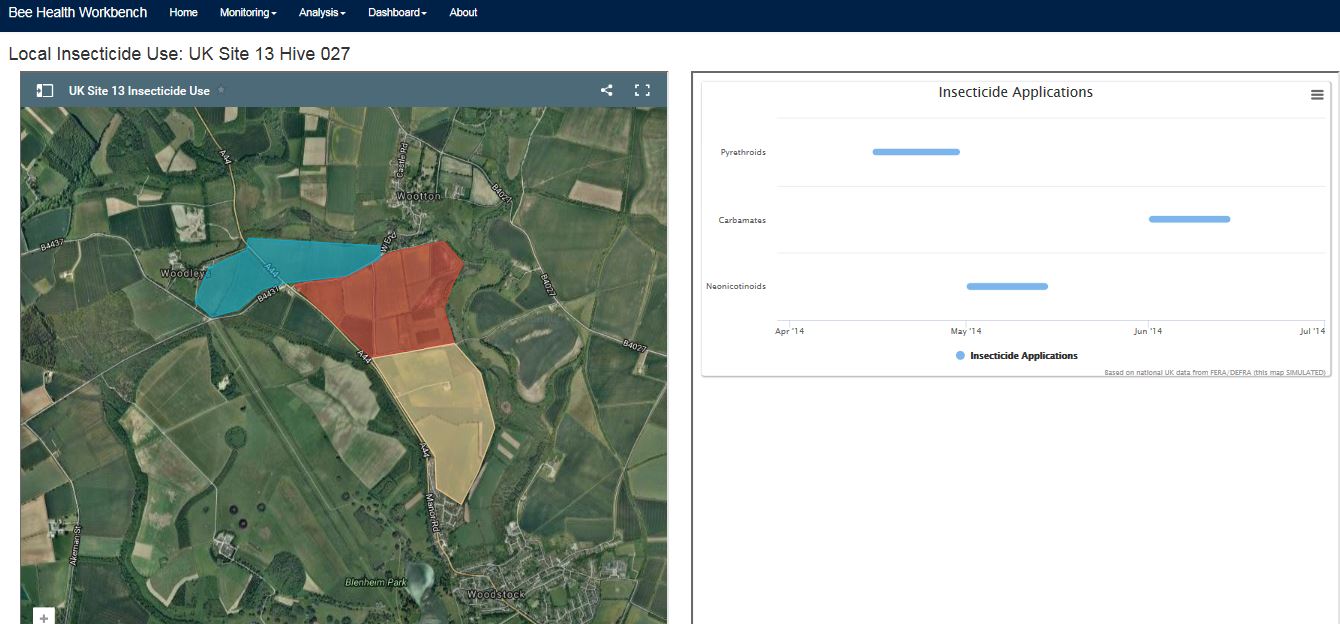Image resolution: width=1340 pixels, height=624 pixels.
Task: Click the Carbamates axis label
Action: pyautogui.click(x=742, y=220)
